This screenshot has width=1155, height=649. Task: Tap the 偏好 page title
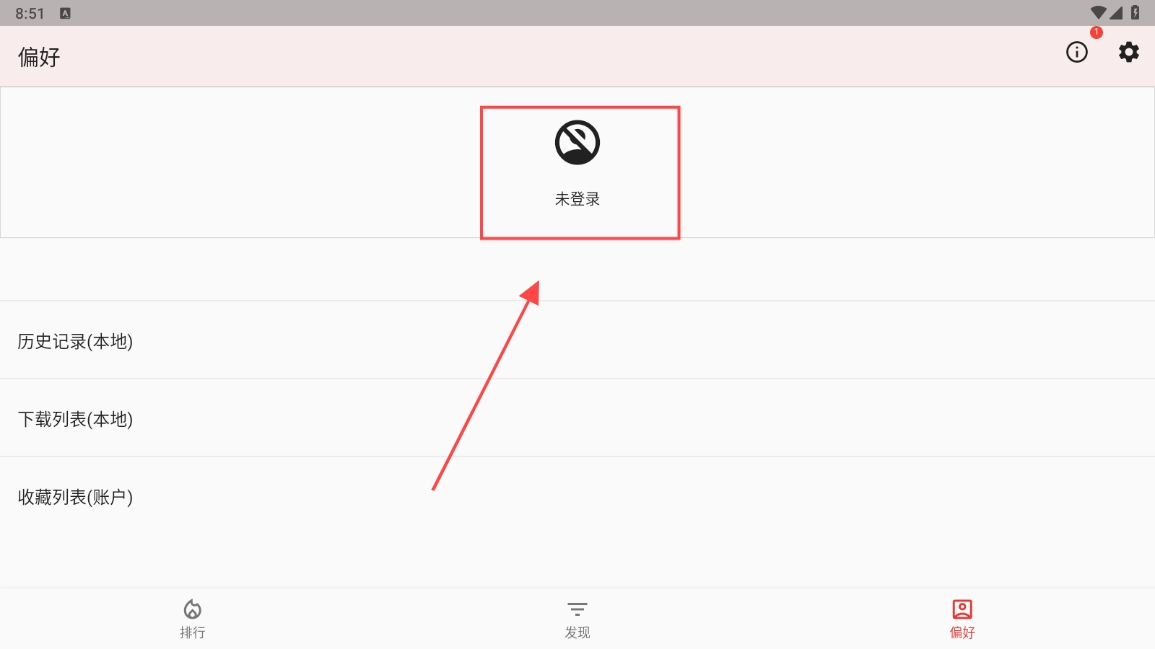pyautogui.click(x=39, y=57)
